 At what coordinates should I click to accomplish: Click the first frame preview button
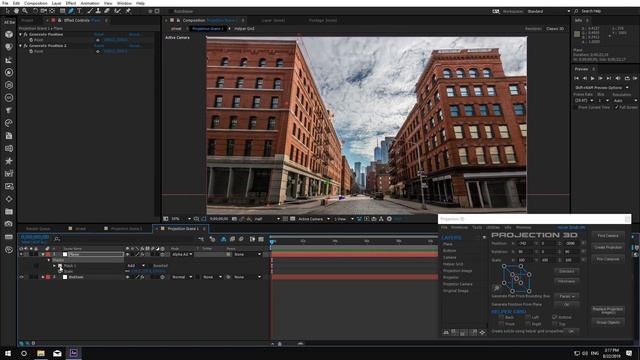(x=576, y=78)
